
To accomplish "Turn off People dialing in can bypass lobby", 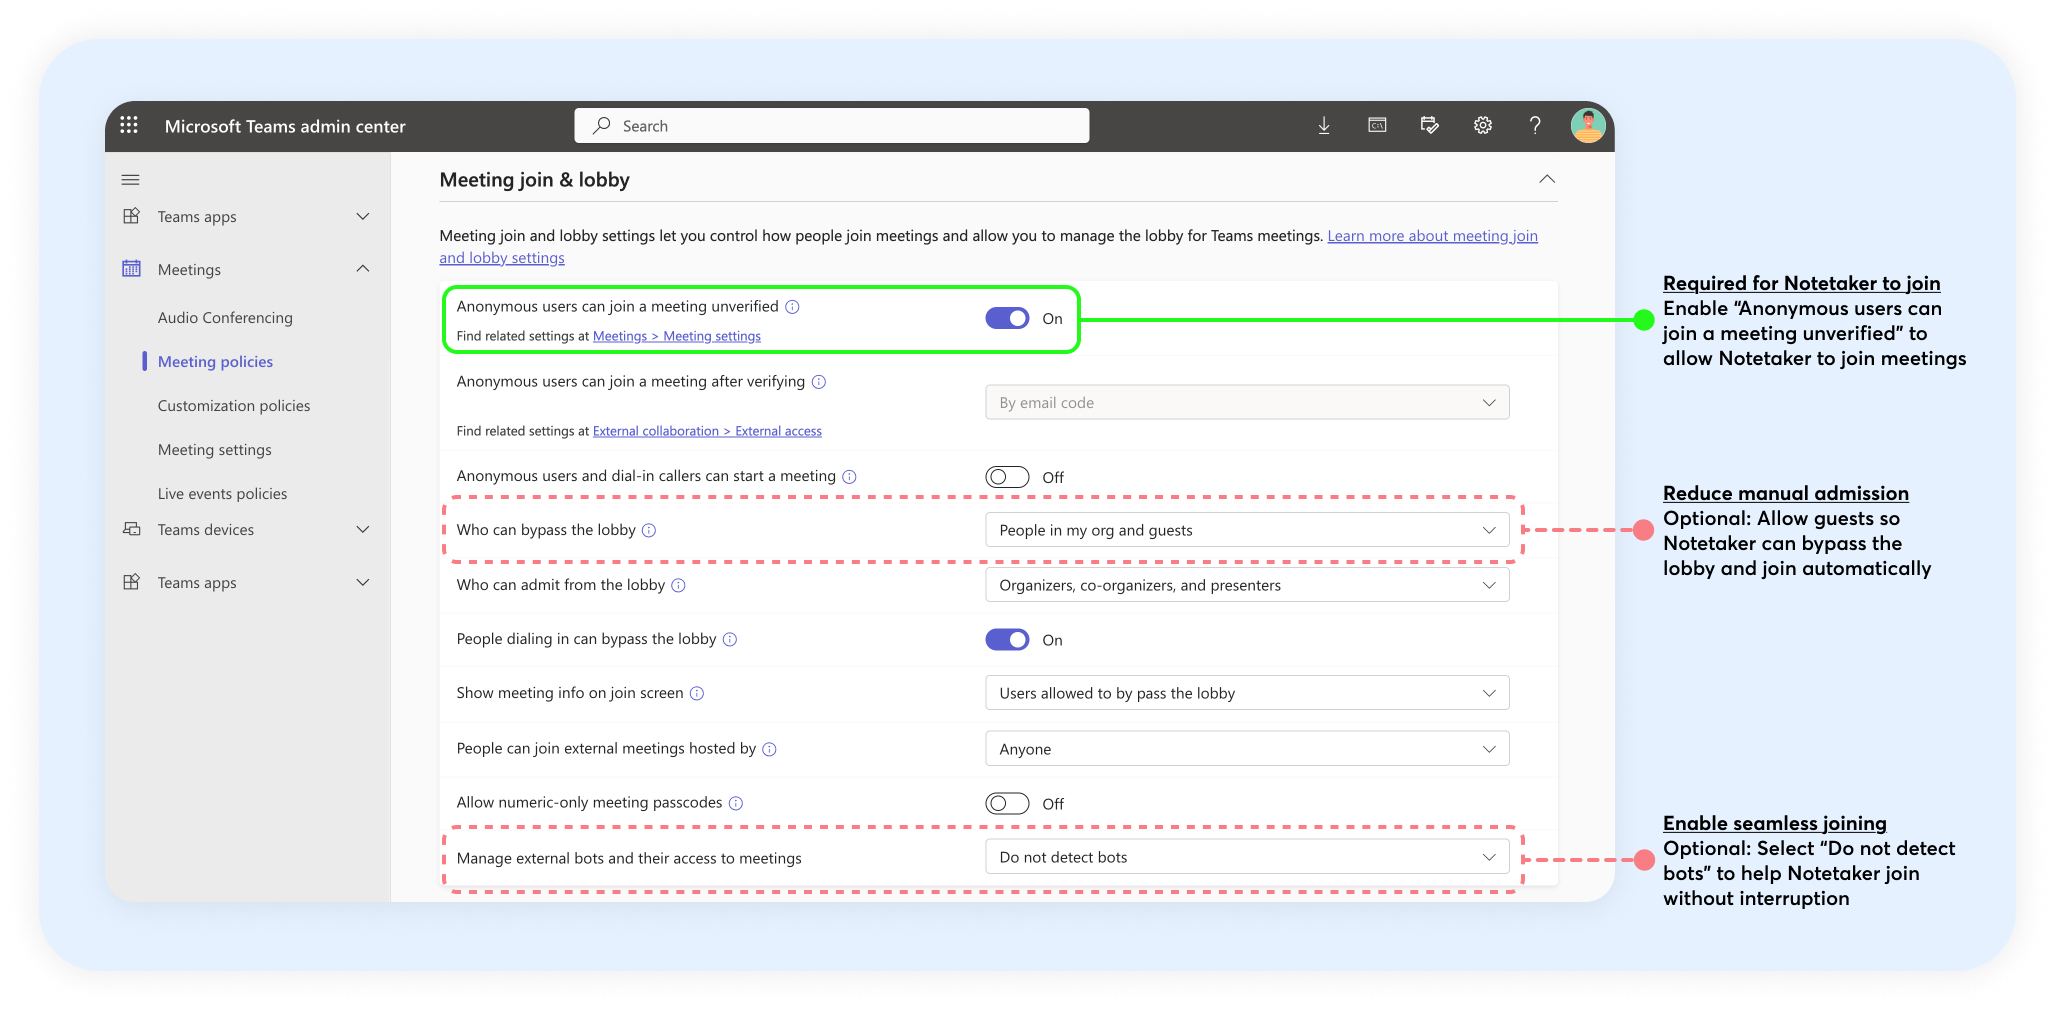I will pos(1007,640).
